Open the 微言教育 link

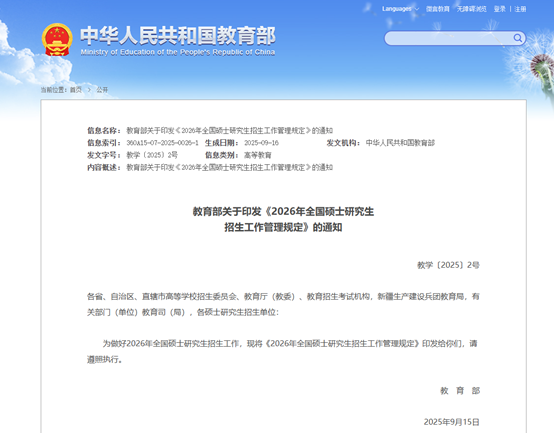438,9
